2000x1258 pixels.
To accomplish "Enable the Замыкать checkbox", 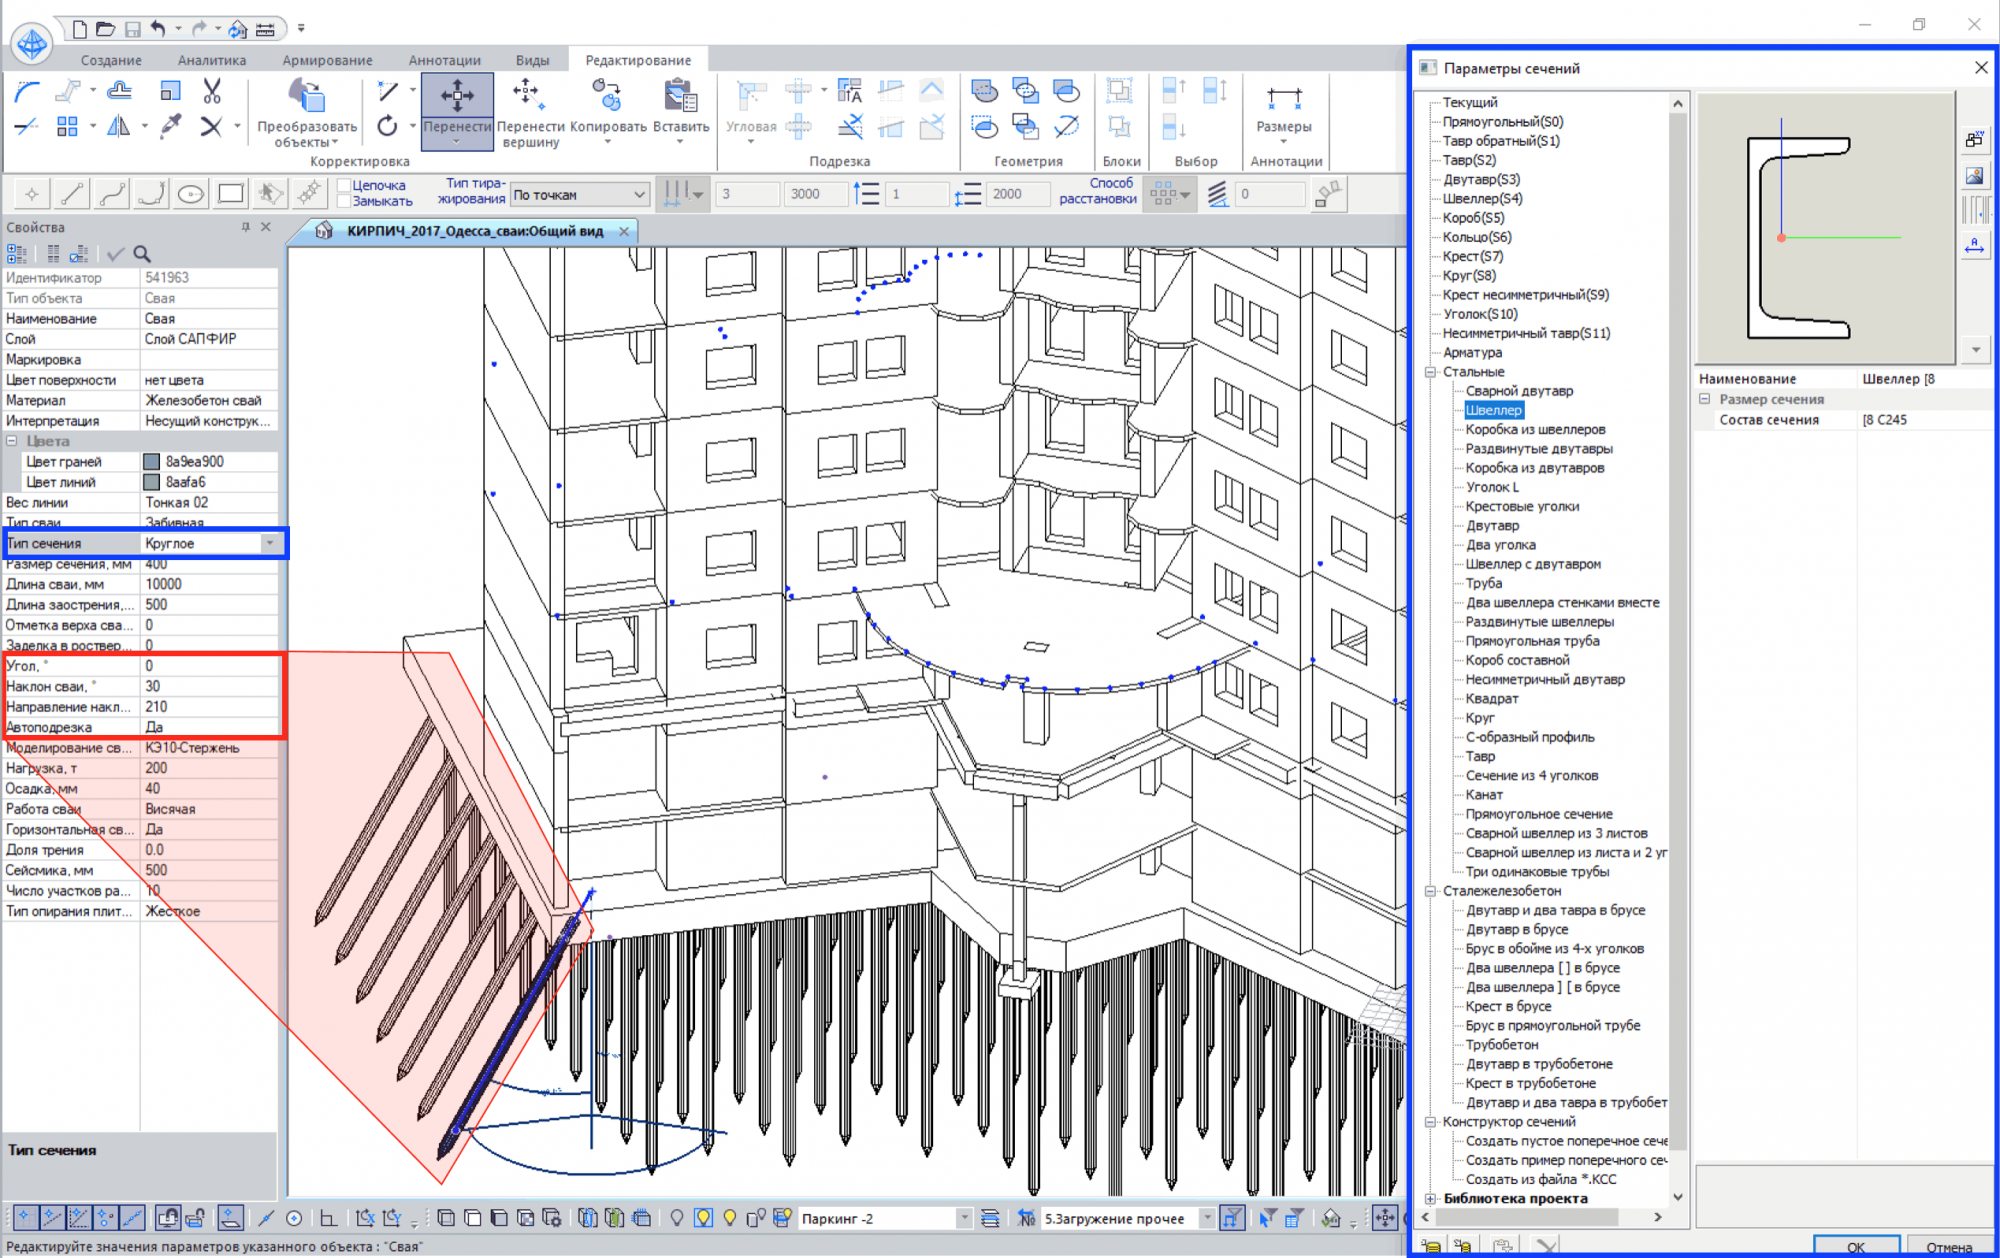I will 344,201.
